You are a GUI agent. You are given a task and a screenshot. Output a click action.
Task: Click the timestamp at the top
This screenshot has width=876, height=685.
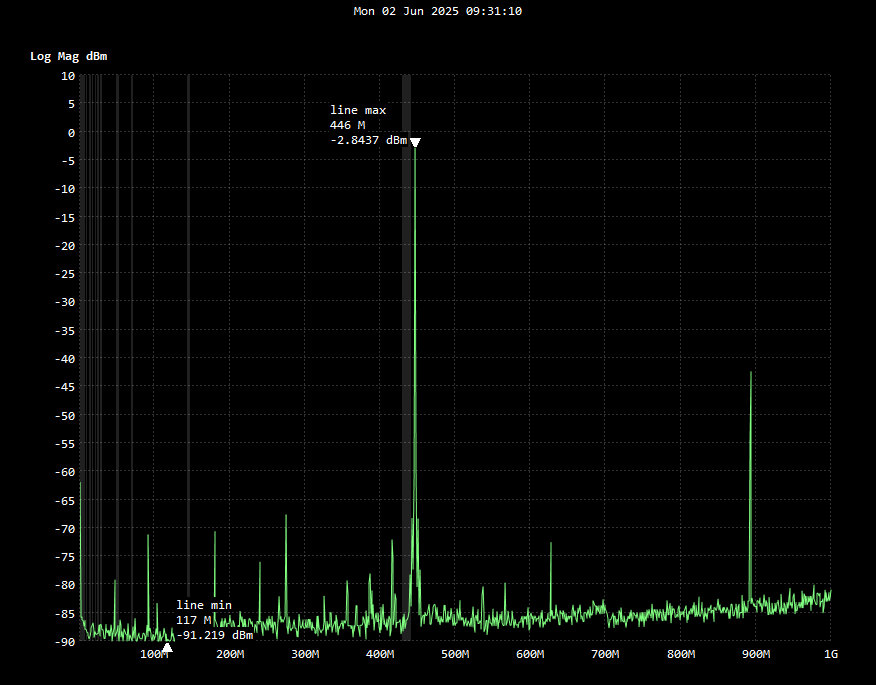(x=438, y=11)
